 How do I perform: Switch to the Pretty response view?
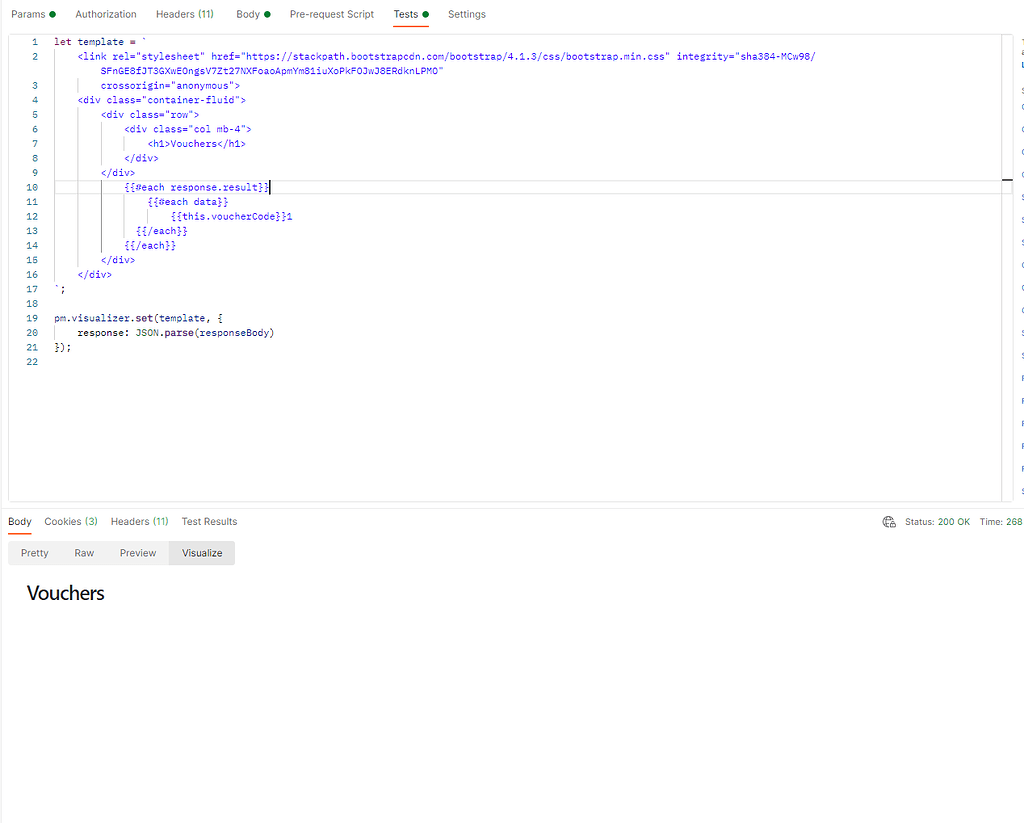coord(34,552)
